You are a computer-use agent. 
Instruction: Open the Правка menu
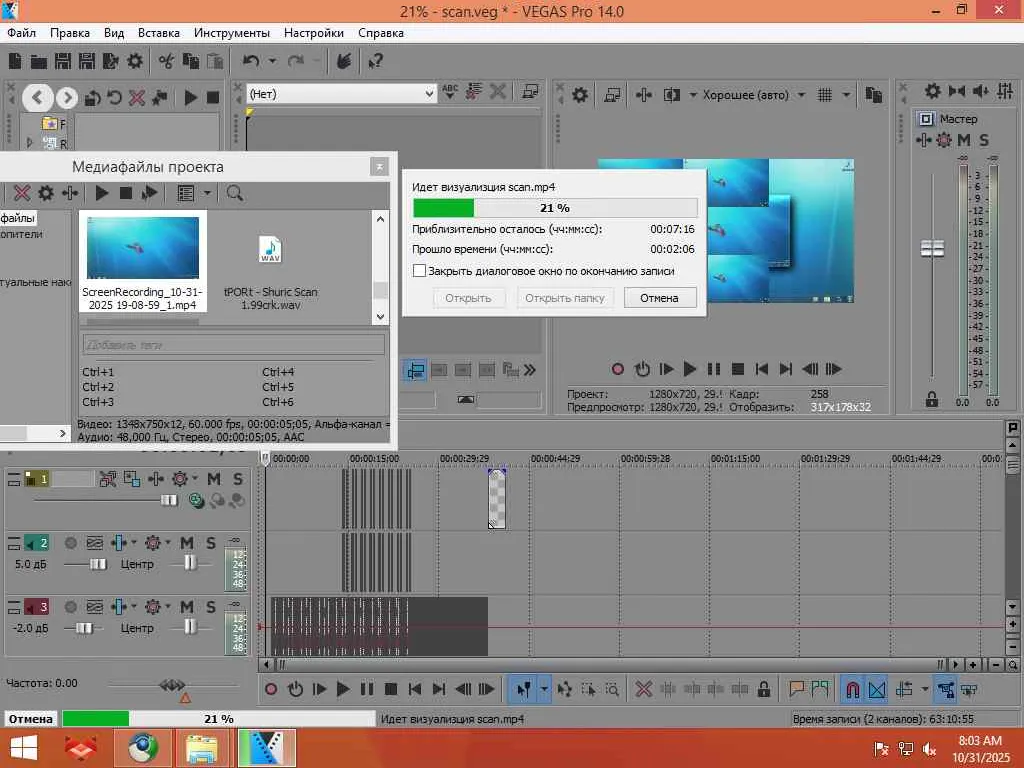[70, 33]
